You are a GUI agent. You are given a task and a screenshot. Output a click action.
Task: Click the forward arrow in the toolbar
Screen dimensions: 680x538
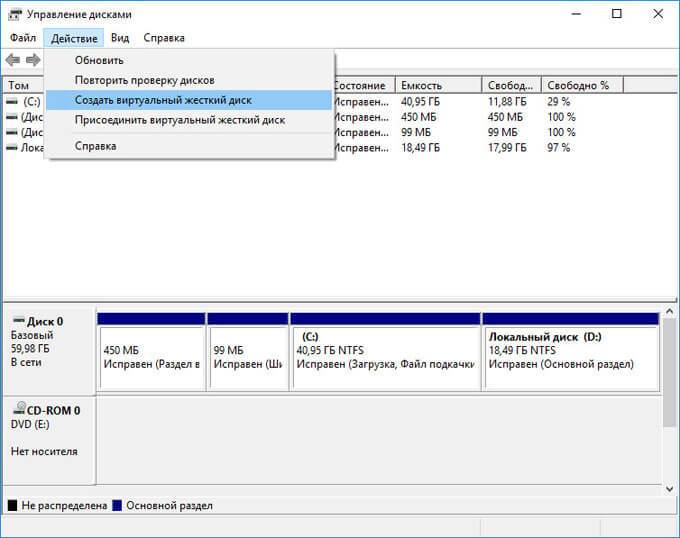pyautogui.click(x=33, y=60)
